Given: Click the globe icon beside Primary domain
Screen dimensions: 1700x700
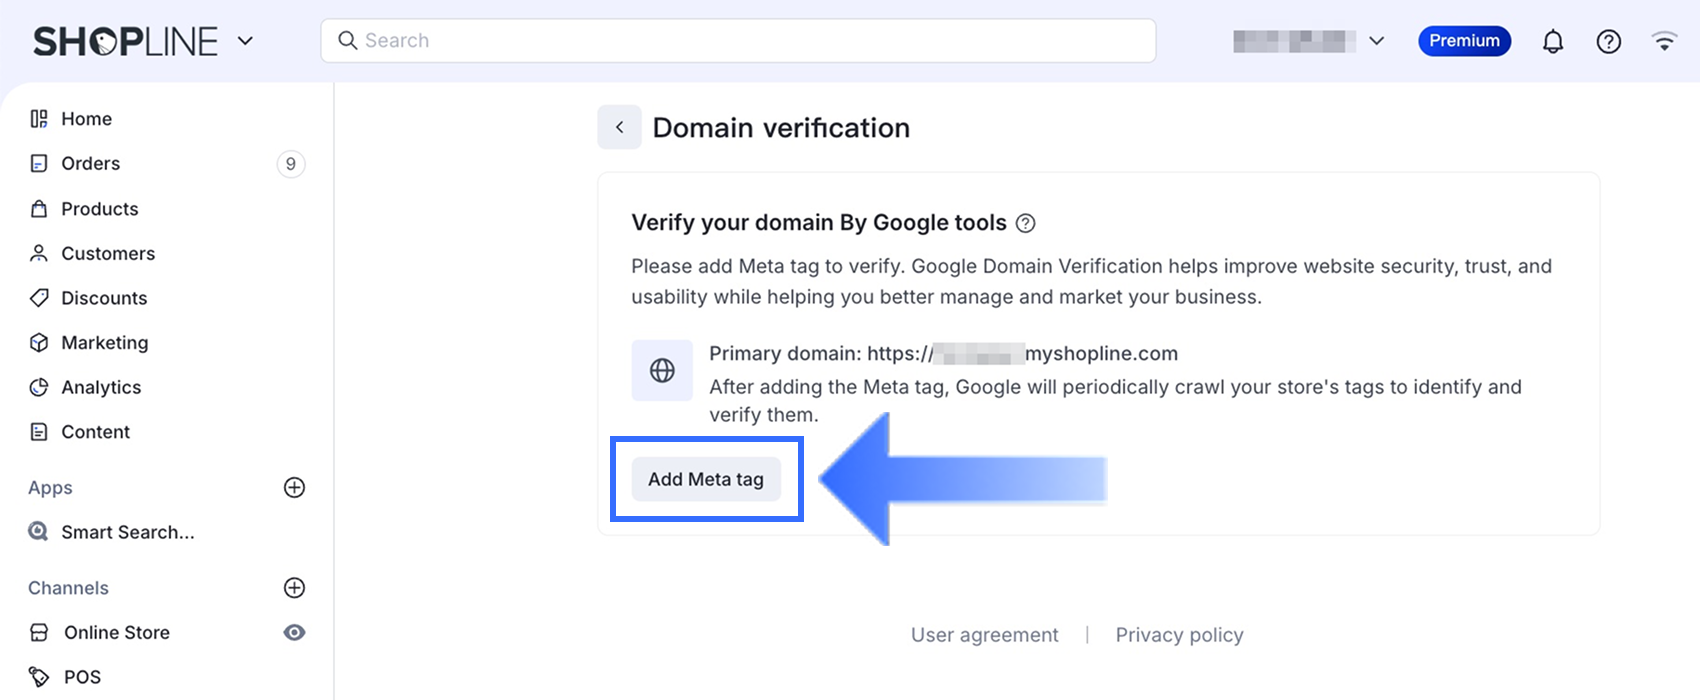Looking at the screenshot, I should click(662, 370).
